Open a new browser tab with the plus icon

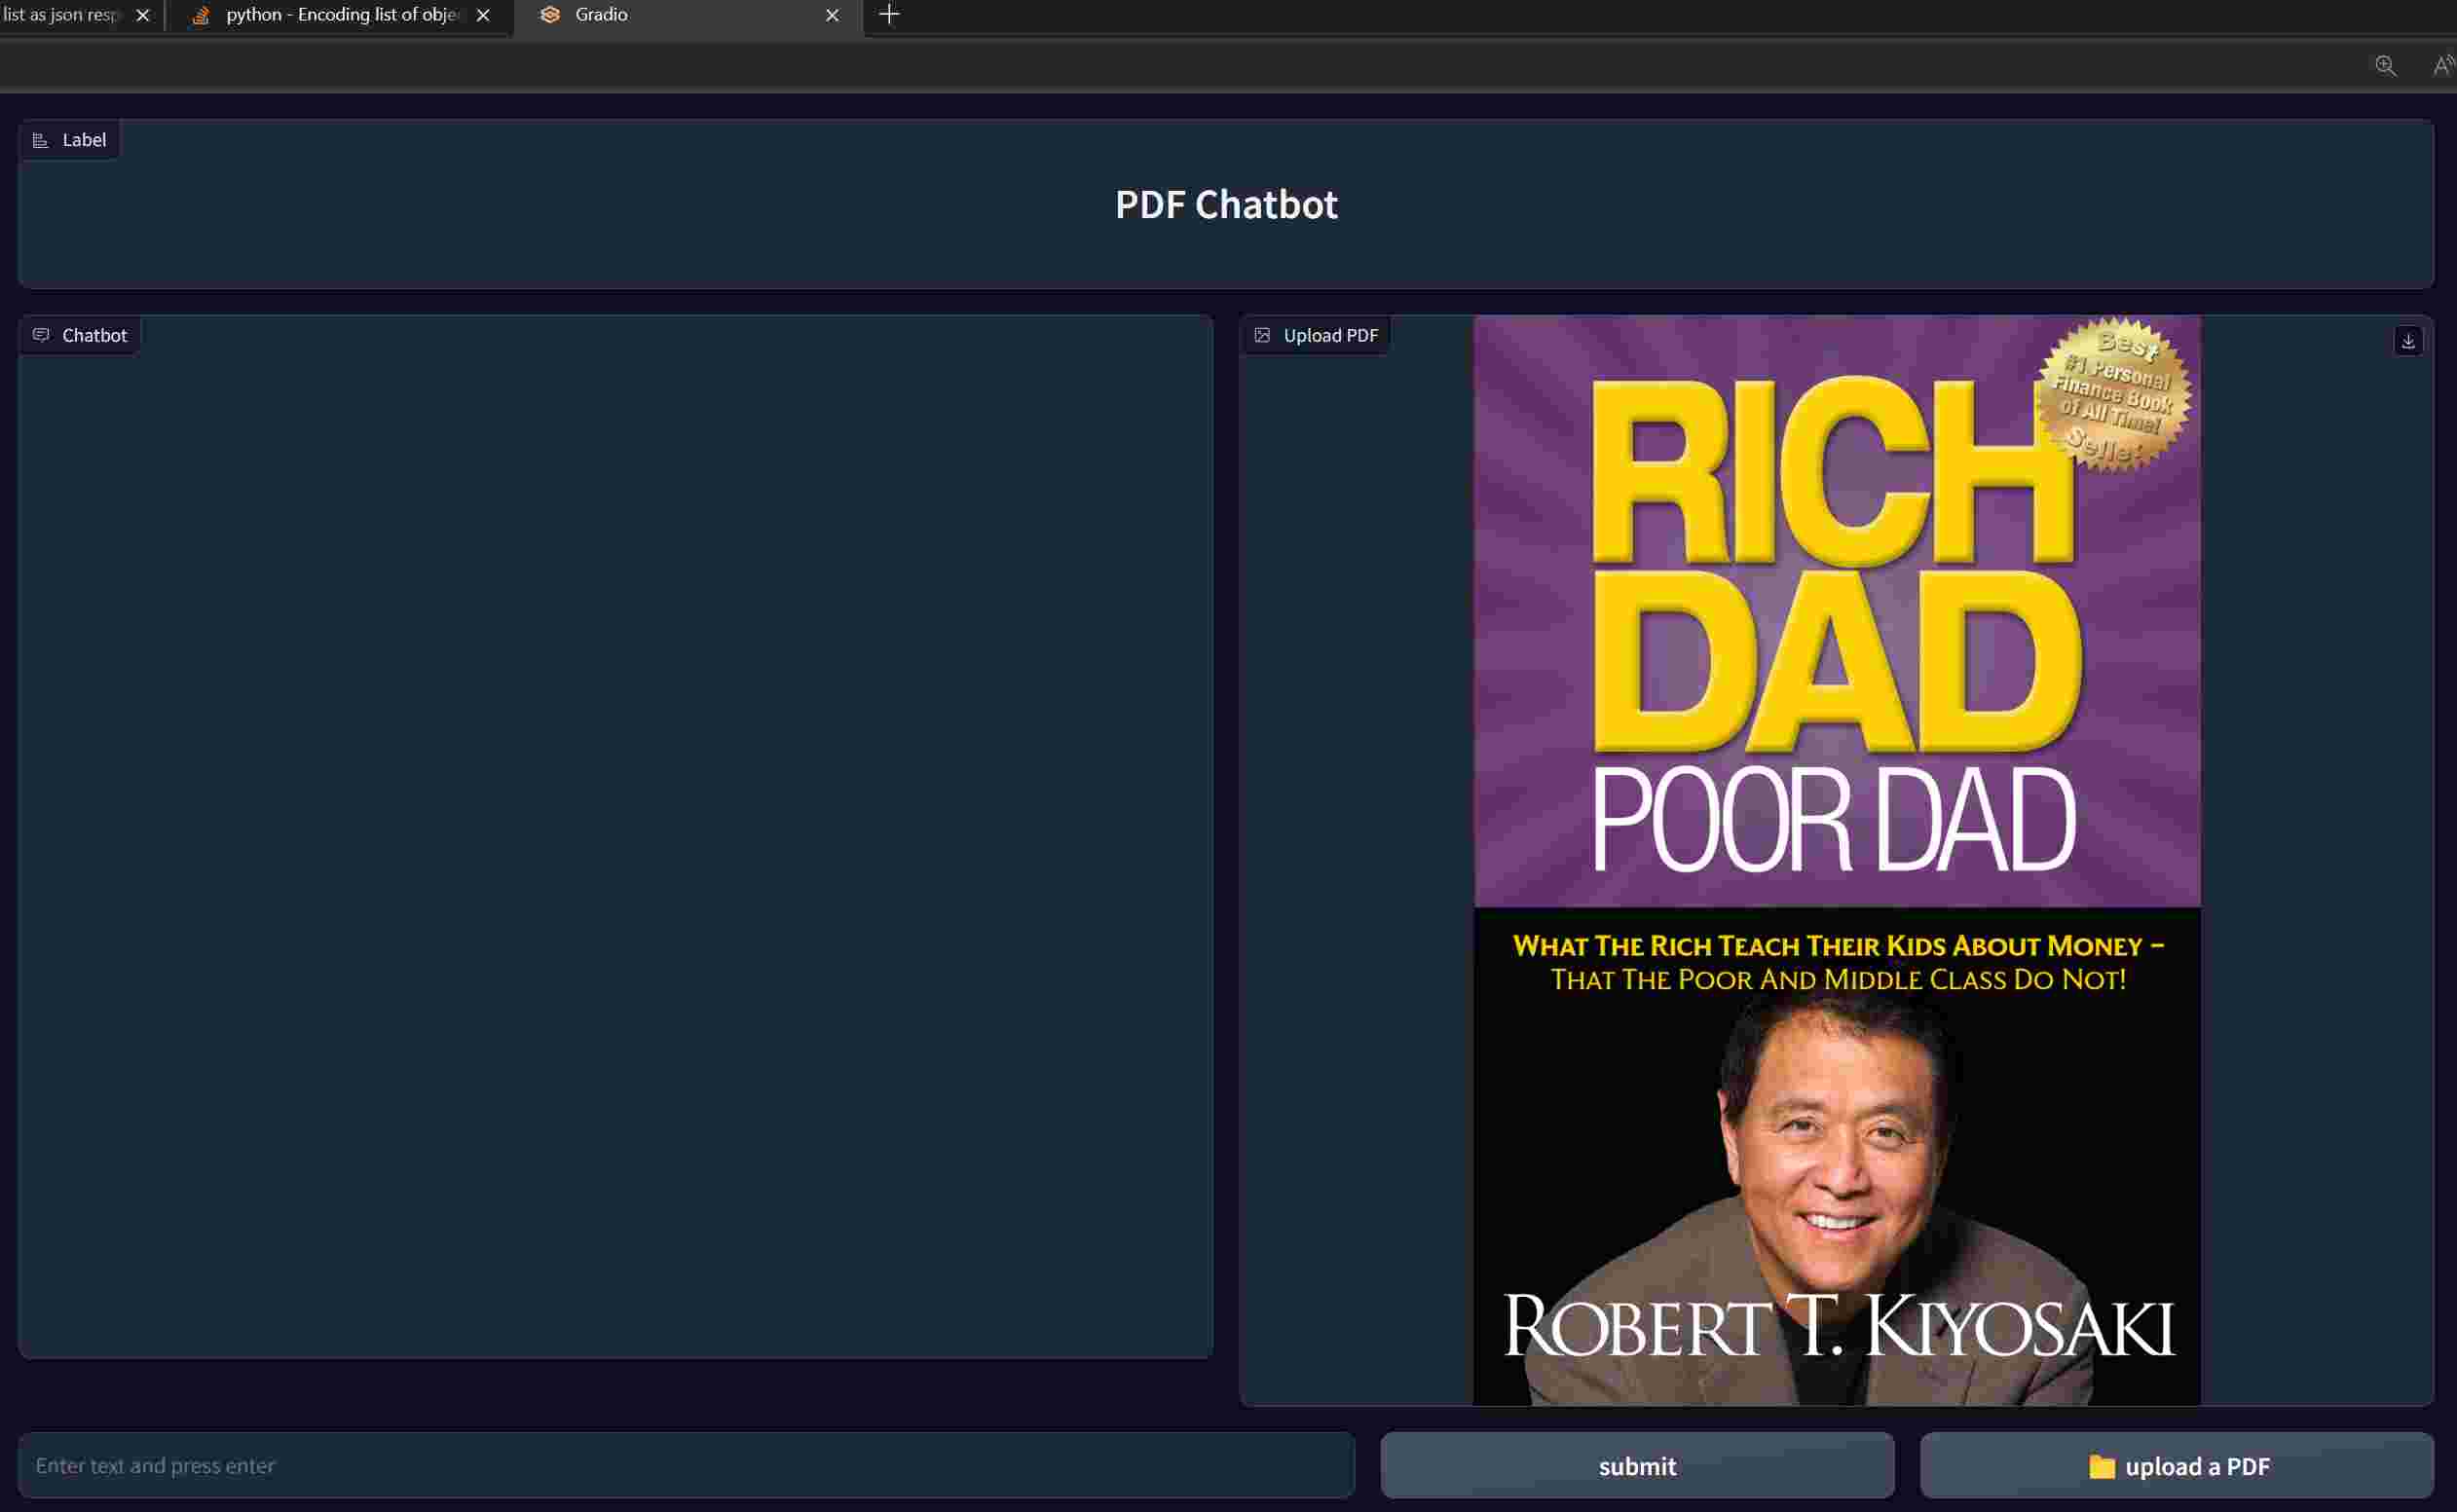(x=889, y=15)
